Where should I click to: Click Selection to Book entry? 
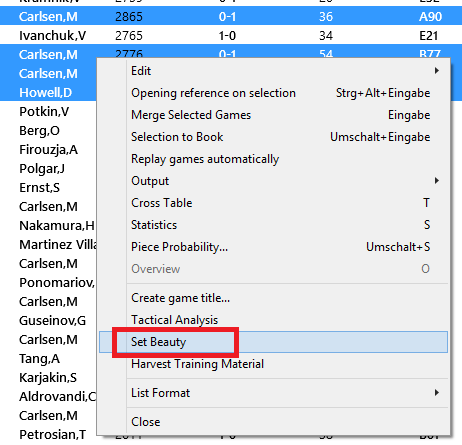coord(273,137)
